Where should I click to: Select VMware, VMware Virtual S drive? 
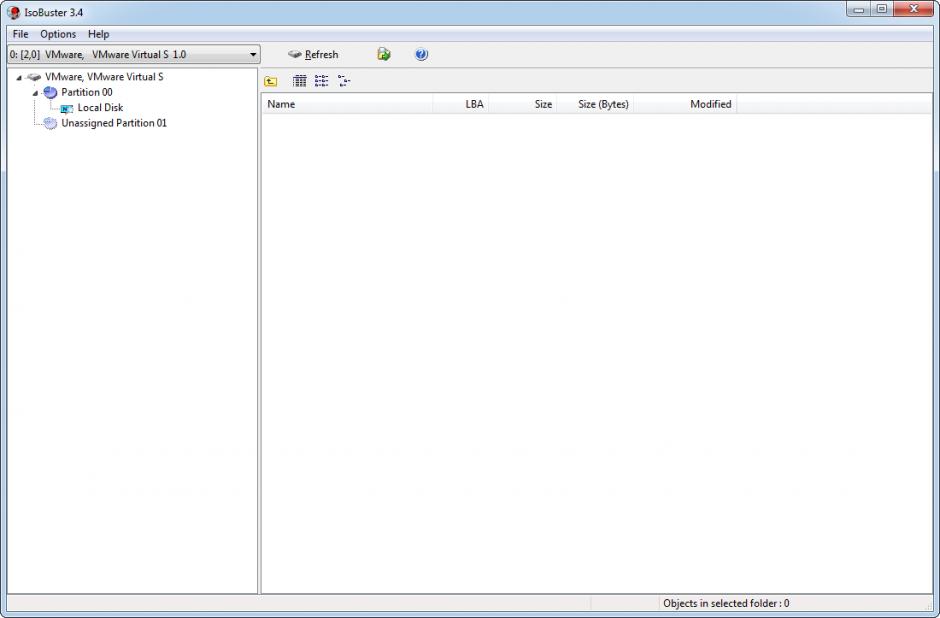point(104,77)
